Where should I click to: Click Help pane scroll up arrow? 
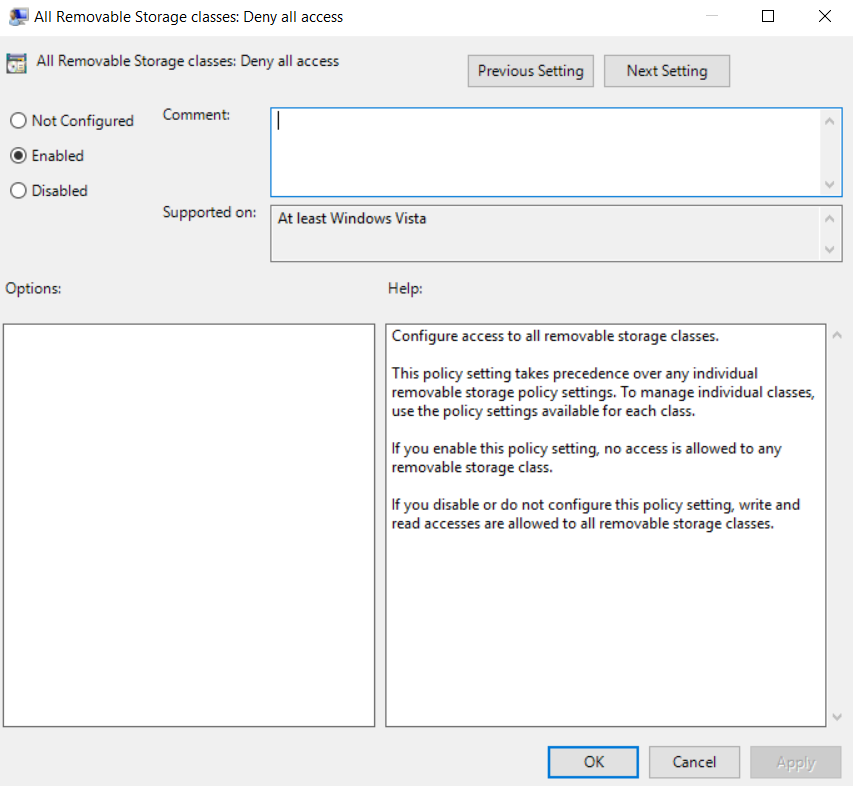(x=837, y=336)
